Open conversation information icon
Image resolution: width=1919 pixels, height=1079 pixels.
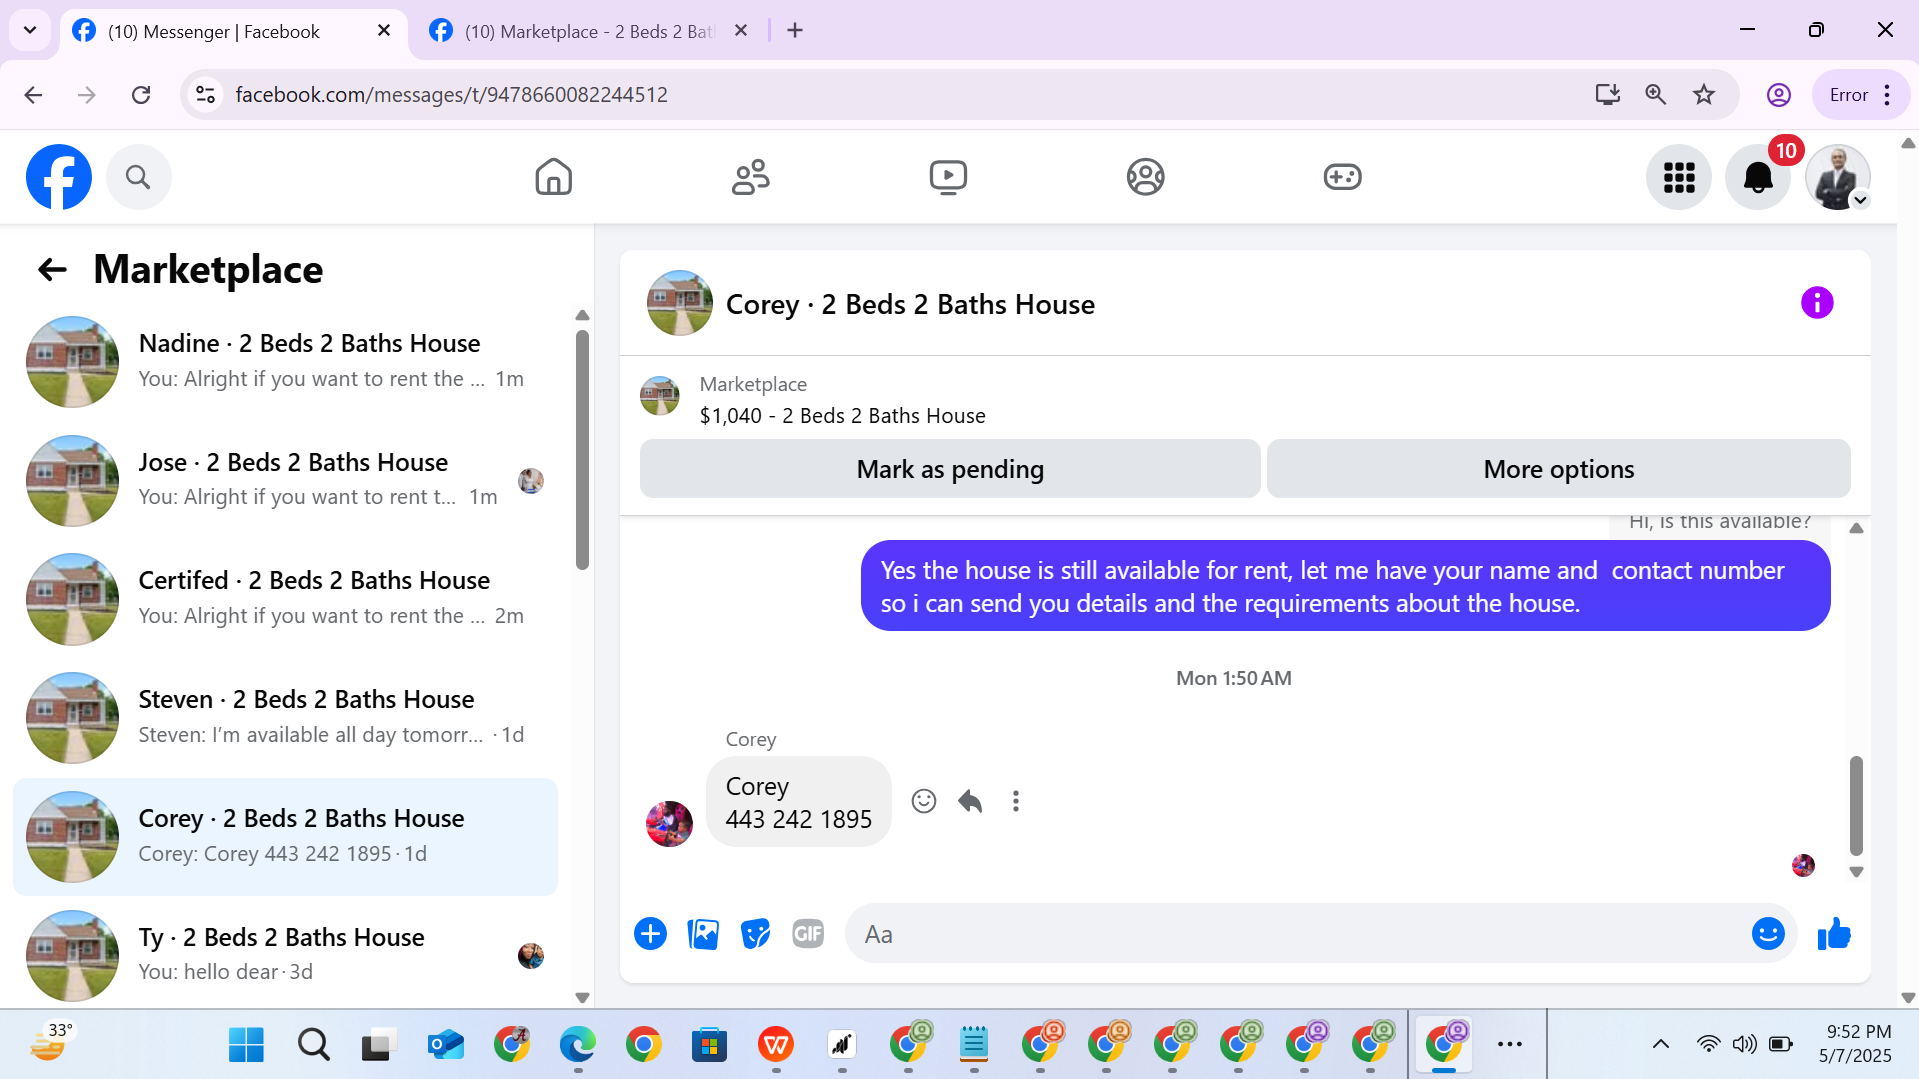pos(1817,302)
